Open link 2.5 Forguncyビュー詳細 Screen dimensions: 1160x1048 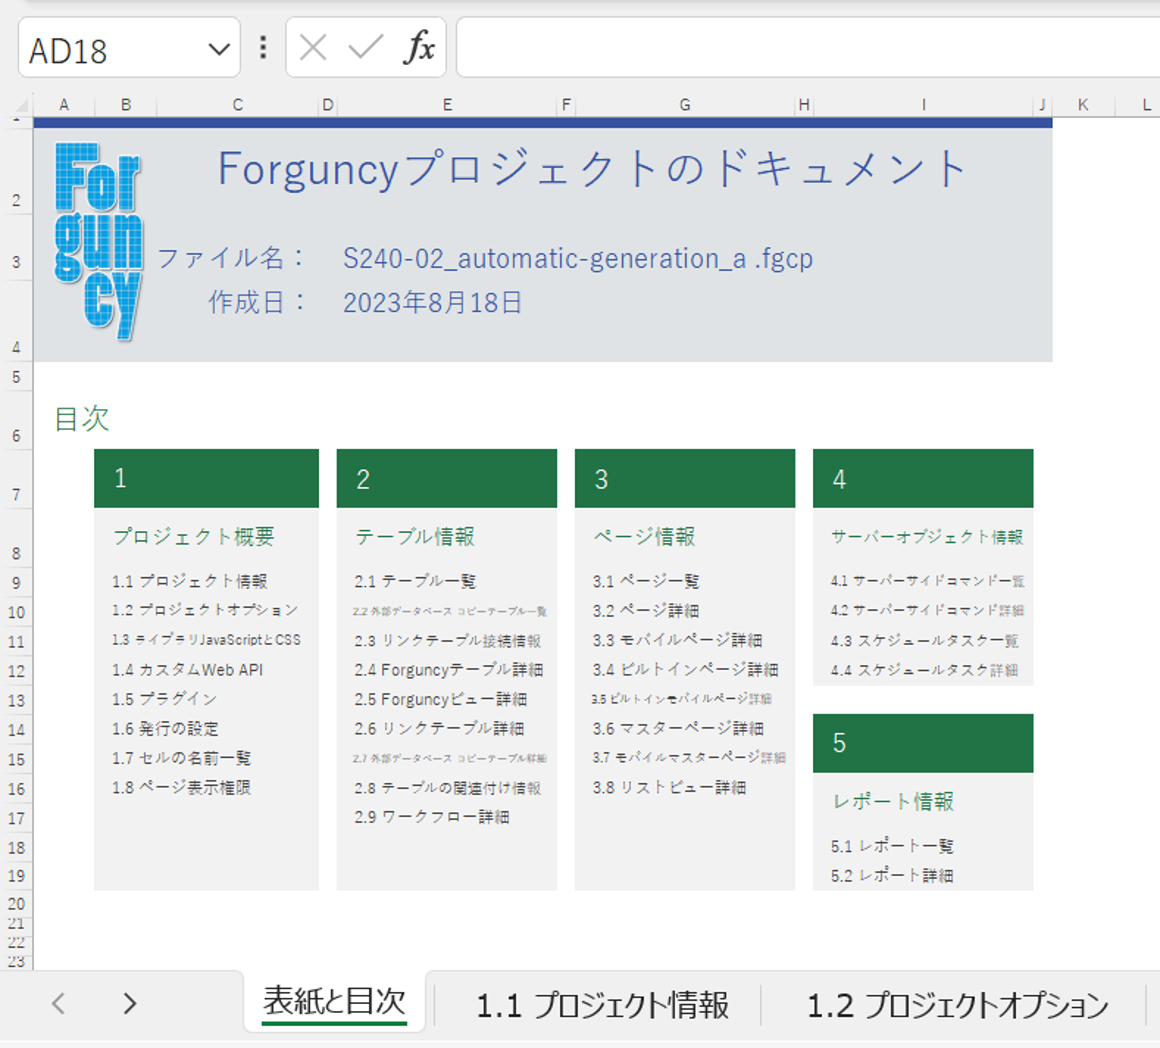click(440, 700)
